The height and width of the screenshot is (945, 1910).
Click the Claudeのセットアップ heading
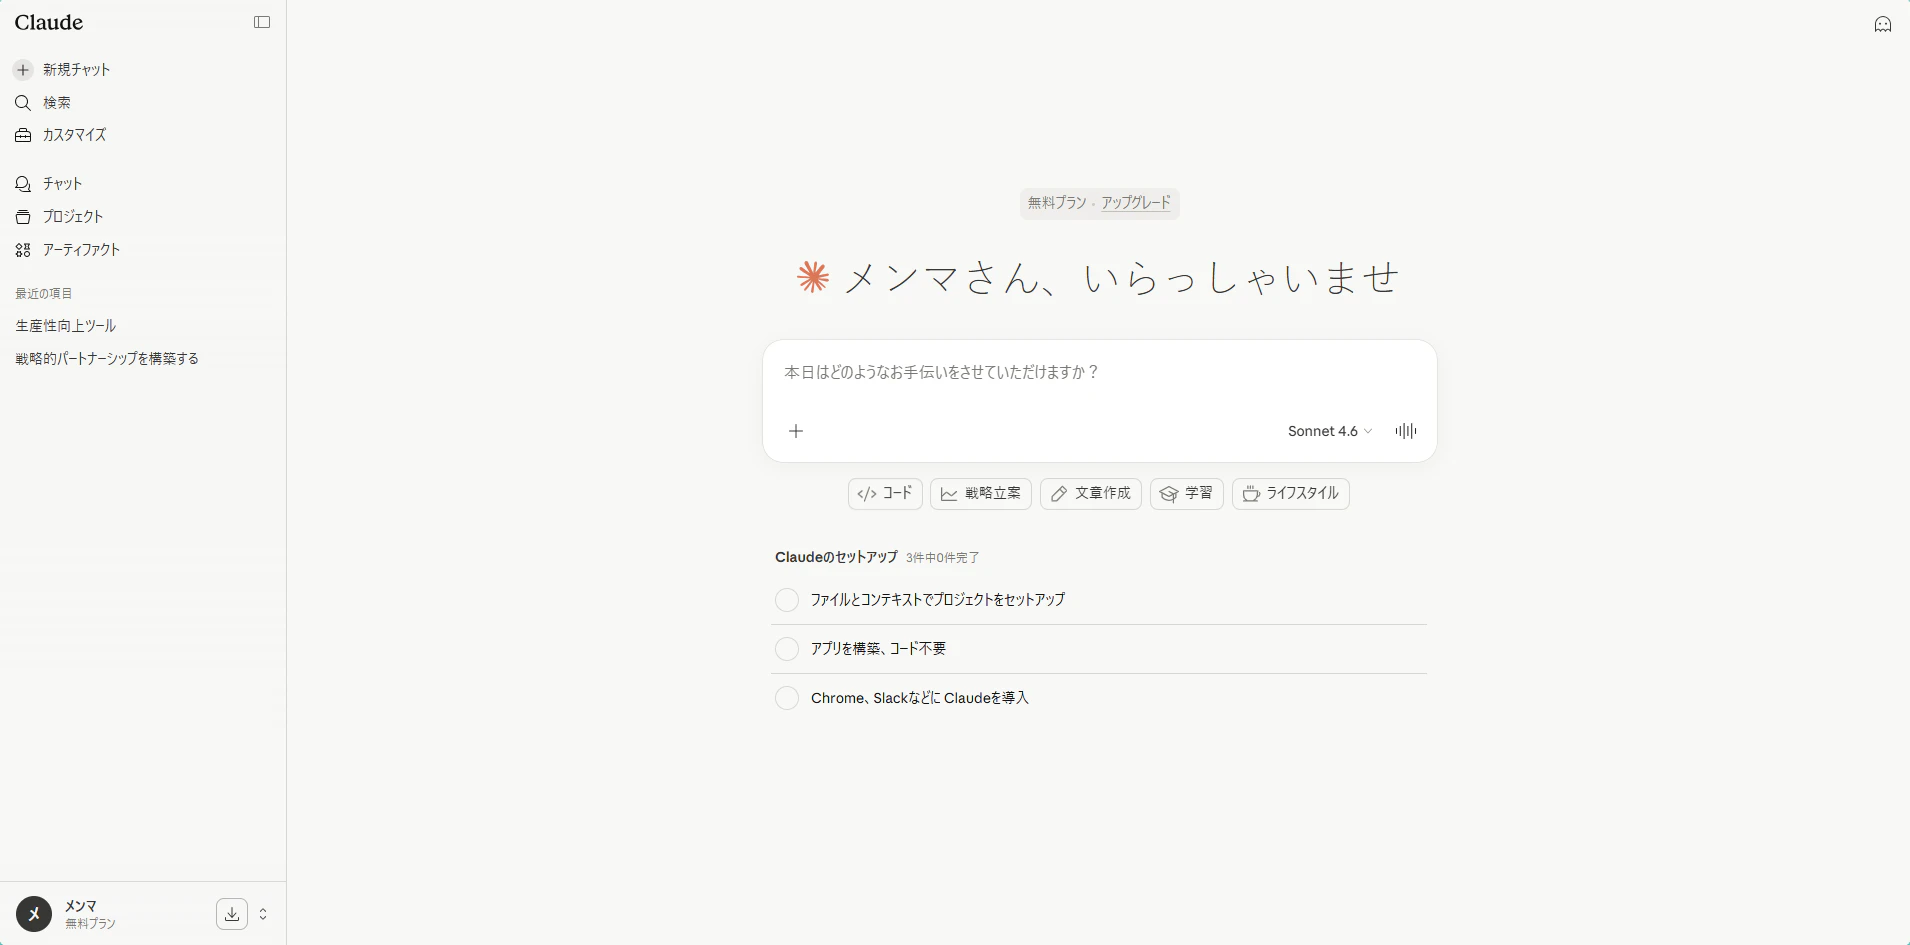tap(836, 558)
